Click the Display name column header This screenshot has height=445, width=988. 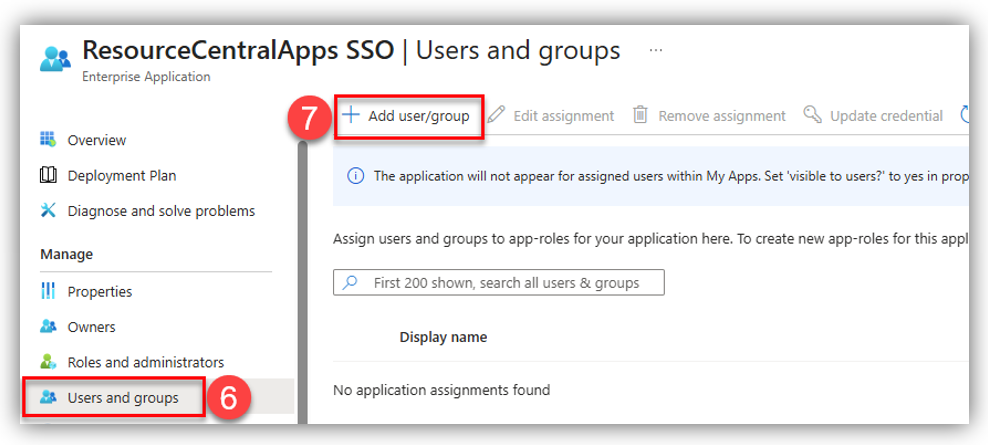coord(443,337)
